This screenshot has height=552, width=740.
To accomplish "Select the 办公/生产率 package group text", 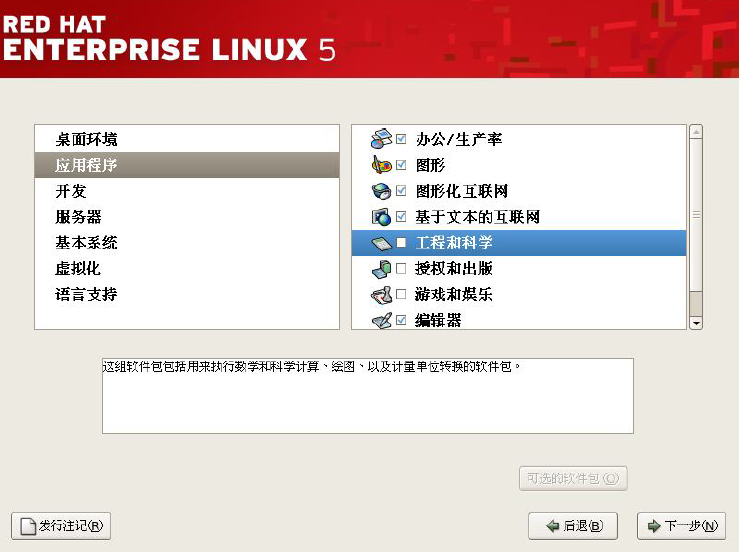I will (x=459, y=139).
